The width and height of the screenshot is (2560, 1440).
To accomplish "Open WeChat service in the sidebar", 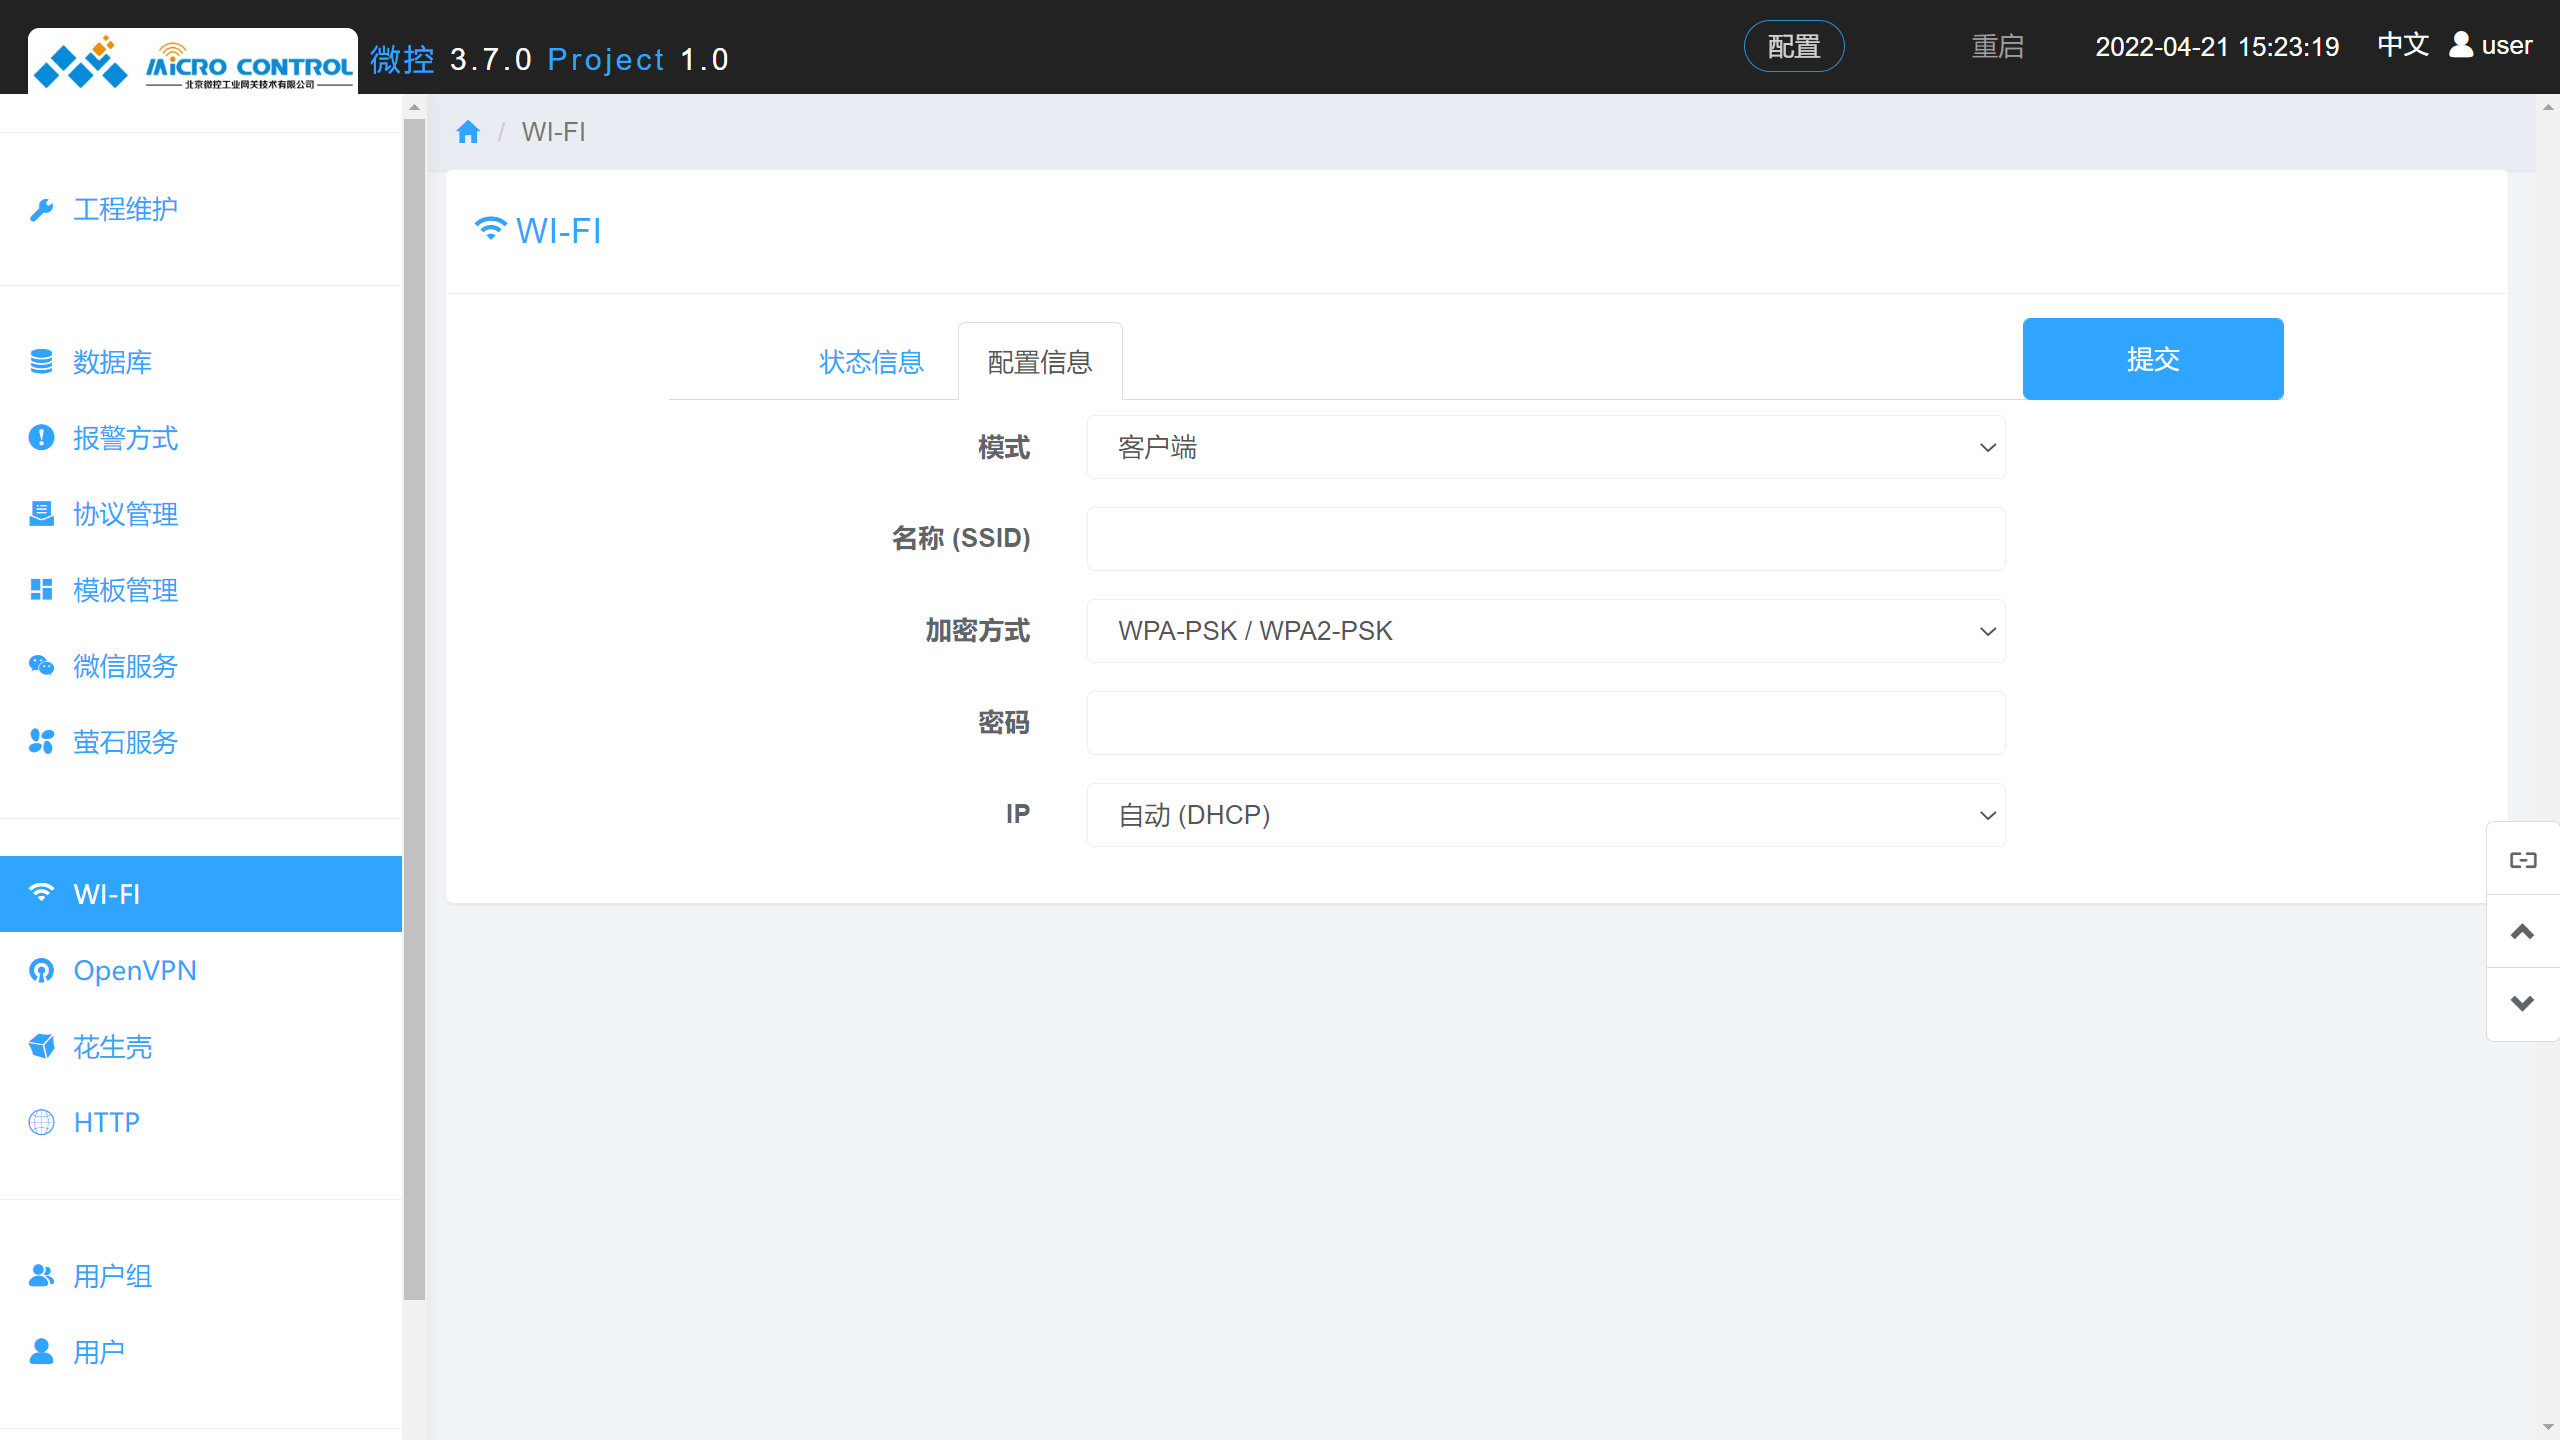I will point(125,666).
